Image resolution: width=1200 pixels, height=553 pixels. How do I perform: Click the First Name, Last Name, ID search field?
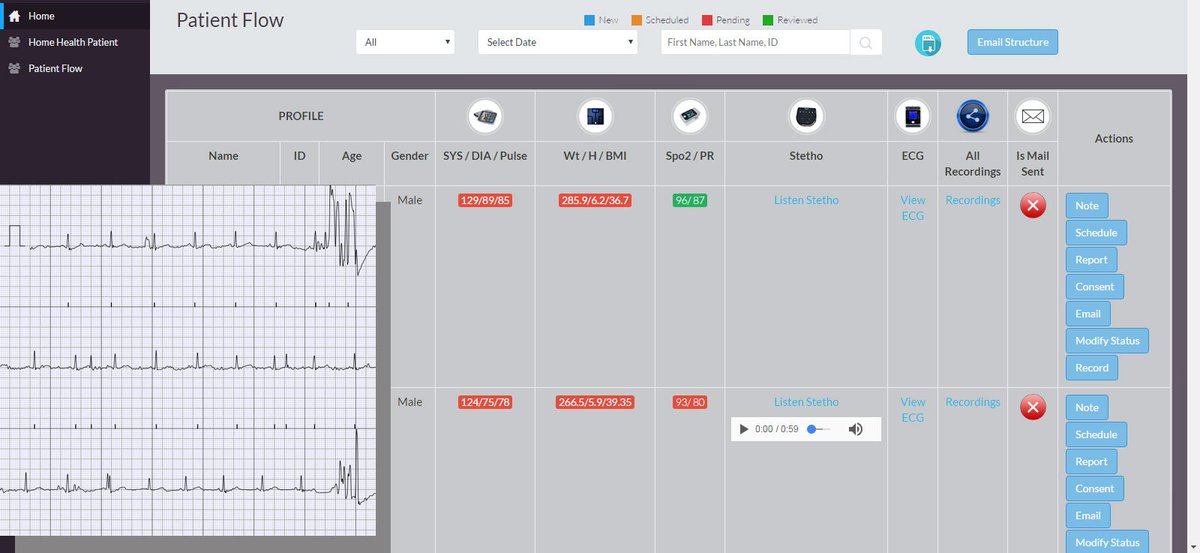(x=756, y=42)
